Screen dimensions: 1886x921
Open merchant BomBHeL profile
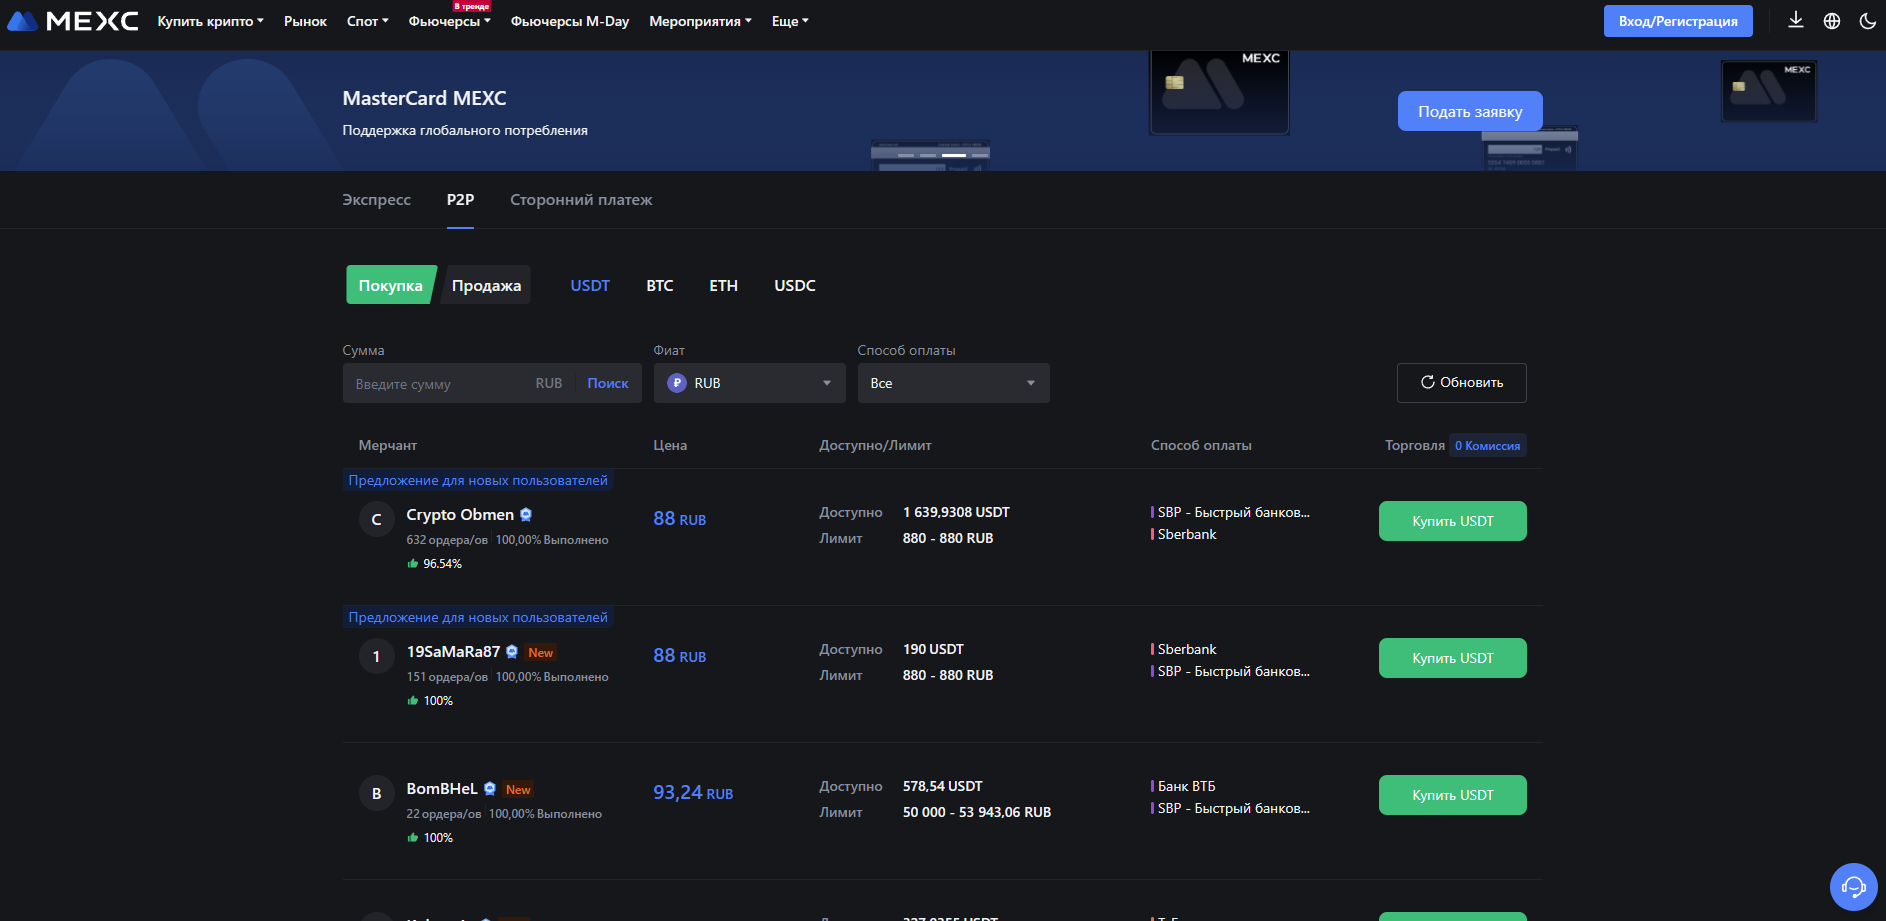(442, 789)
